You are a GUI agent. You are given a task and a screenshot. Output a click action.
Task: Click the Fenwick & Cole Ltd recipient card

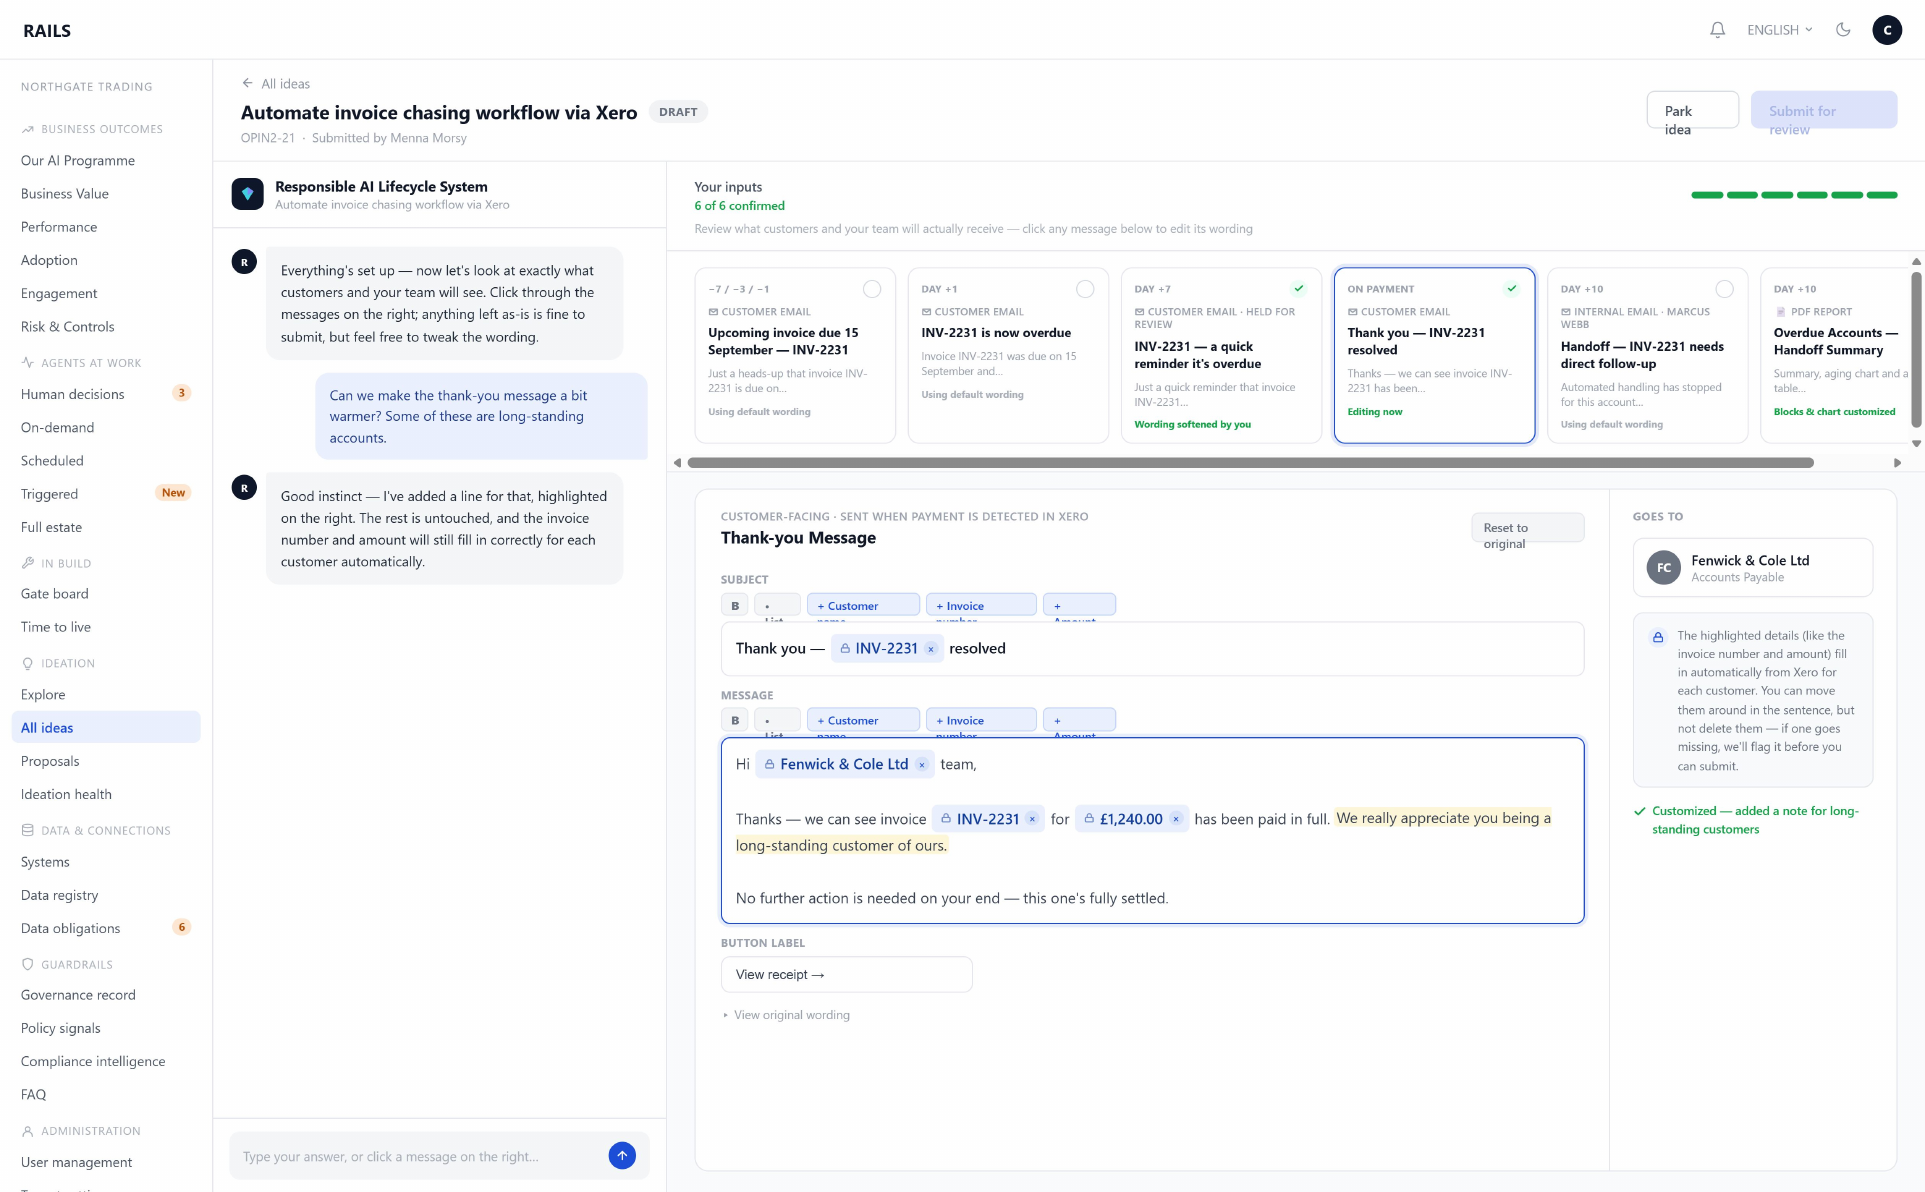(1752, 567)
